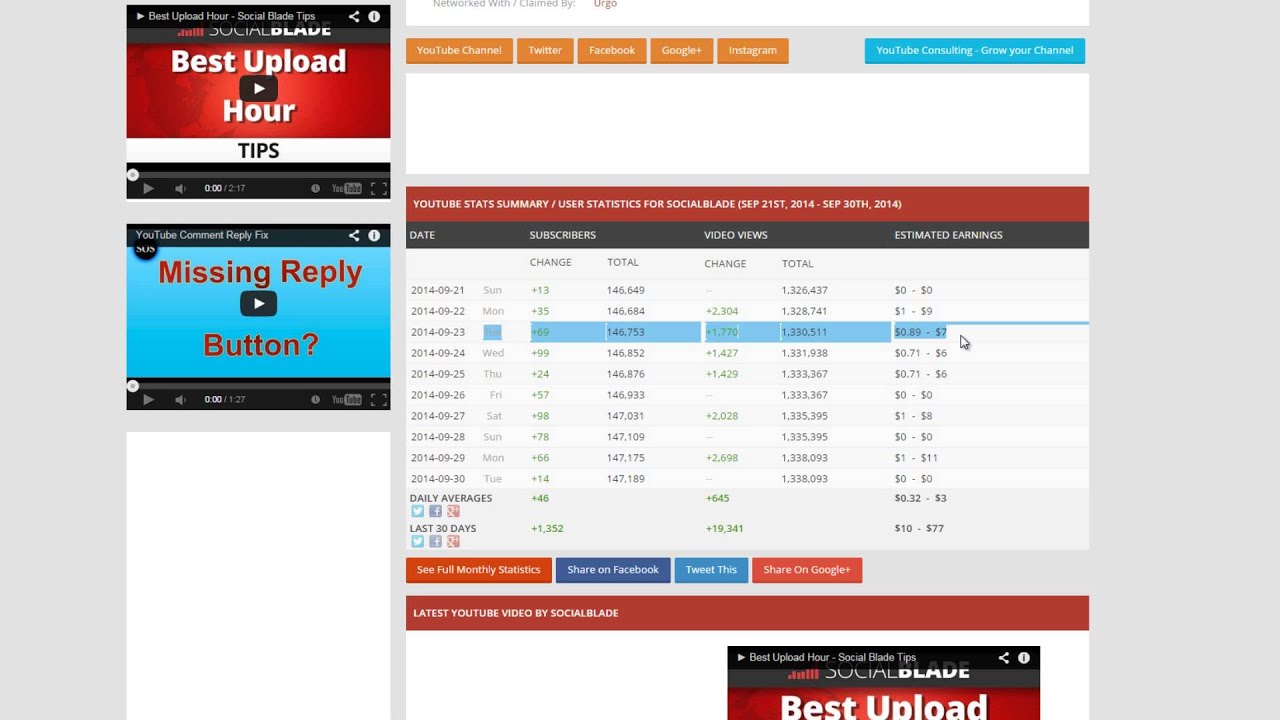1280x720 pixels.
Task: Click the +2,698 video views change
Action: (722, 458)
